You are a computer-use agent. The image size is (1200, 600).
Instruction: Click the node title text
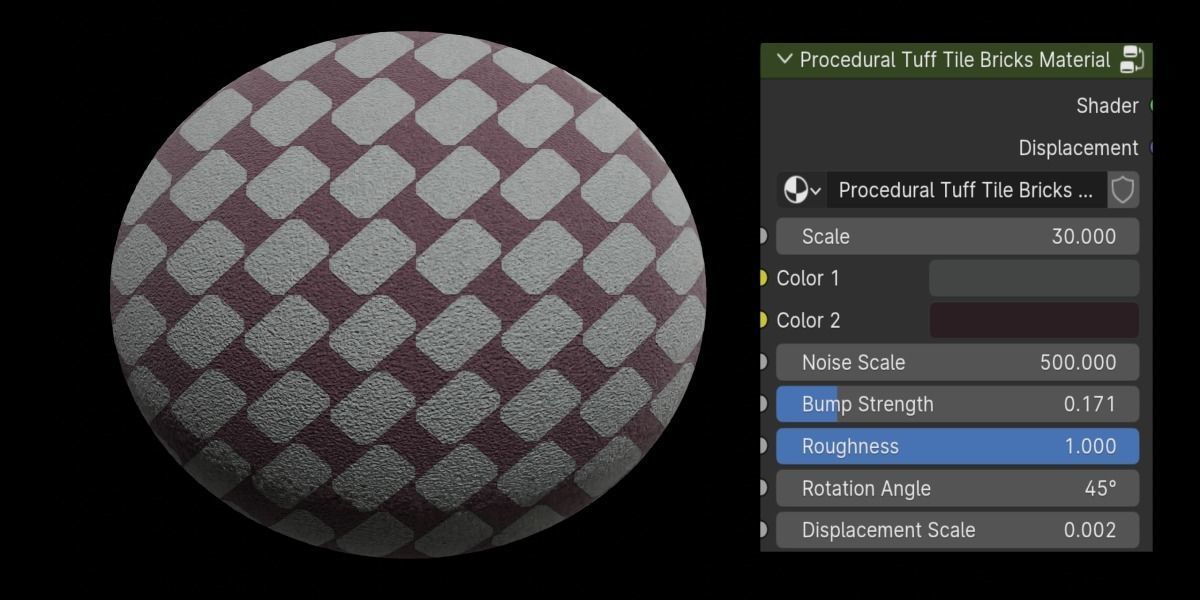click(x=955, y=60)
